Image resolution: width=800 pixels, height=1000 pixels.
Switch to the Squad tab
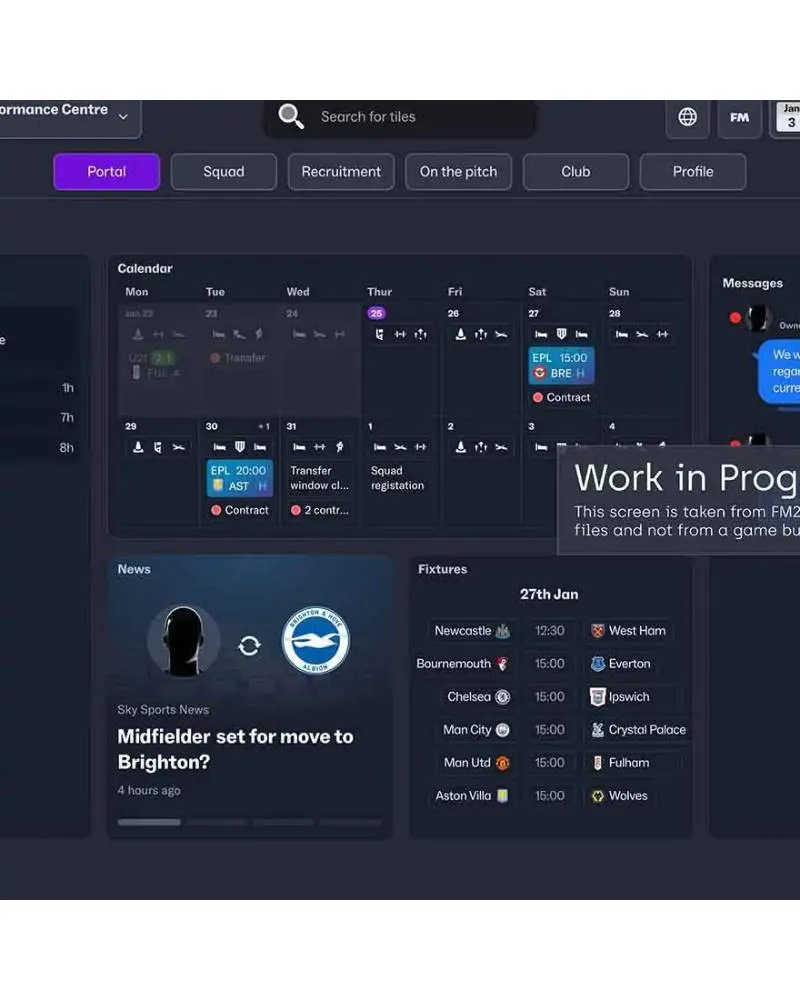(223, 172)
